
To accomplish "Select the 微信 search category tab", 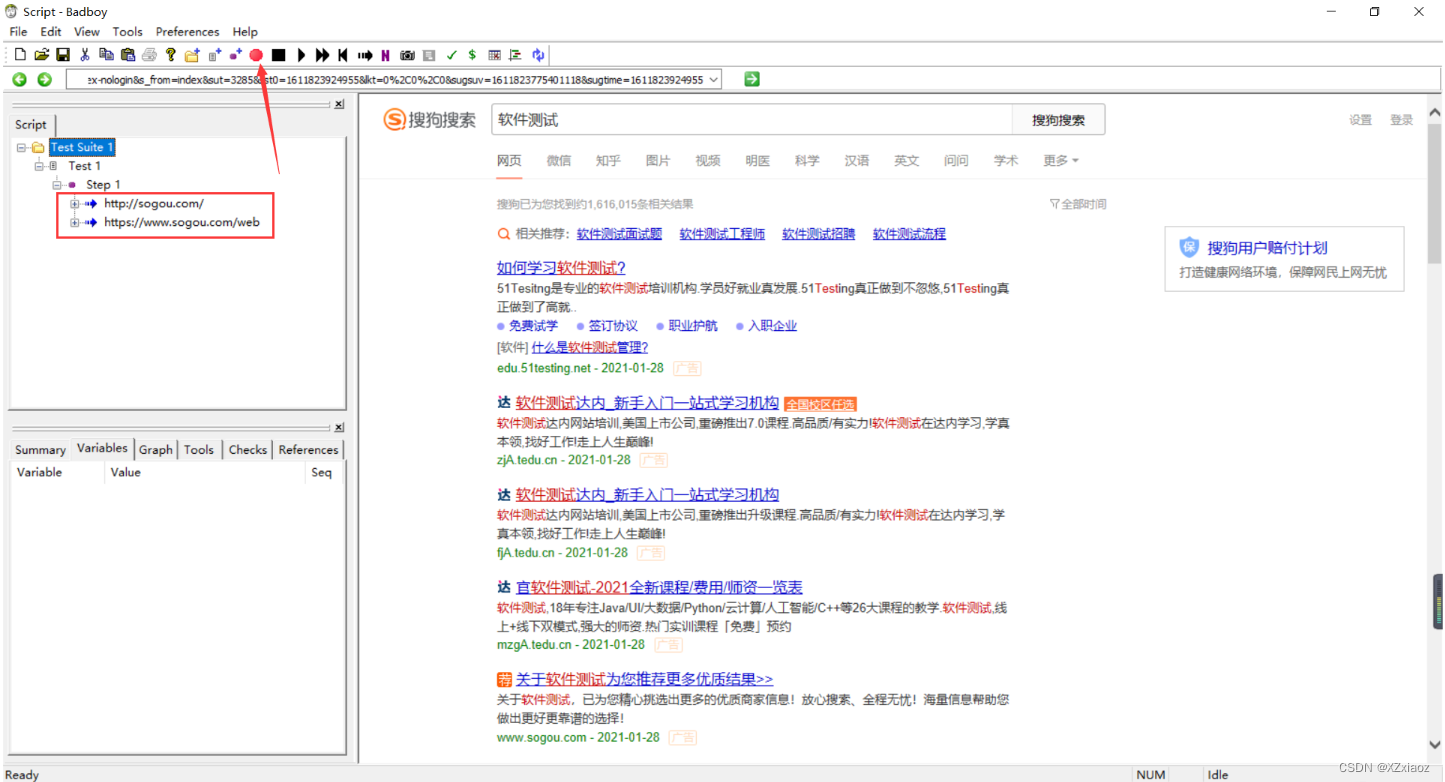I will pos(559,160).
